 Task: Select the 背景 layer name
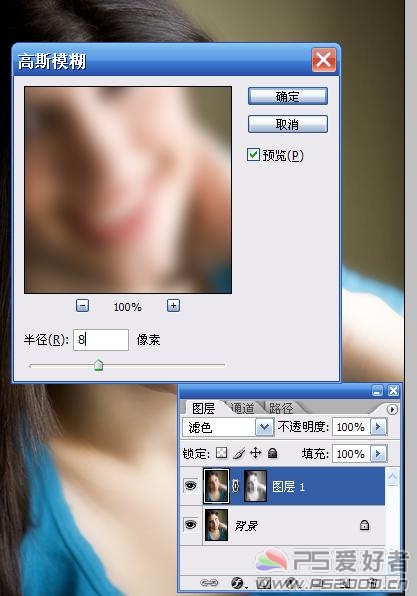246,526
